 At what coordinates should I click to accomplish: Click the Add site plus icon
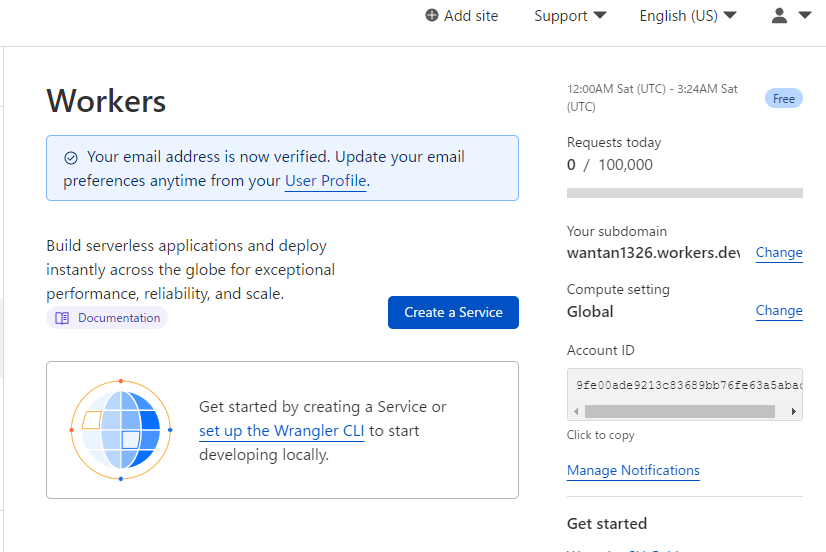click(431, 15)
